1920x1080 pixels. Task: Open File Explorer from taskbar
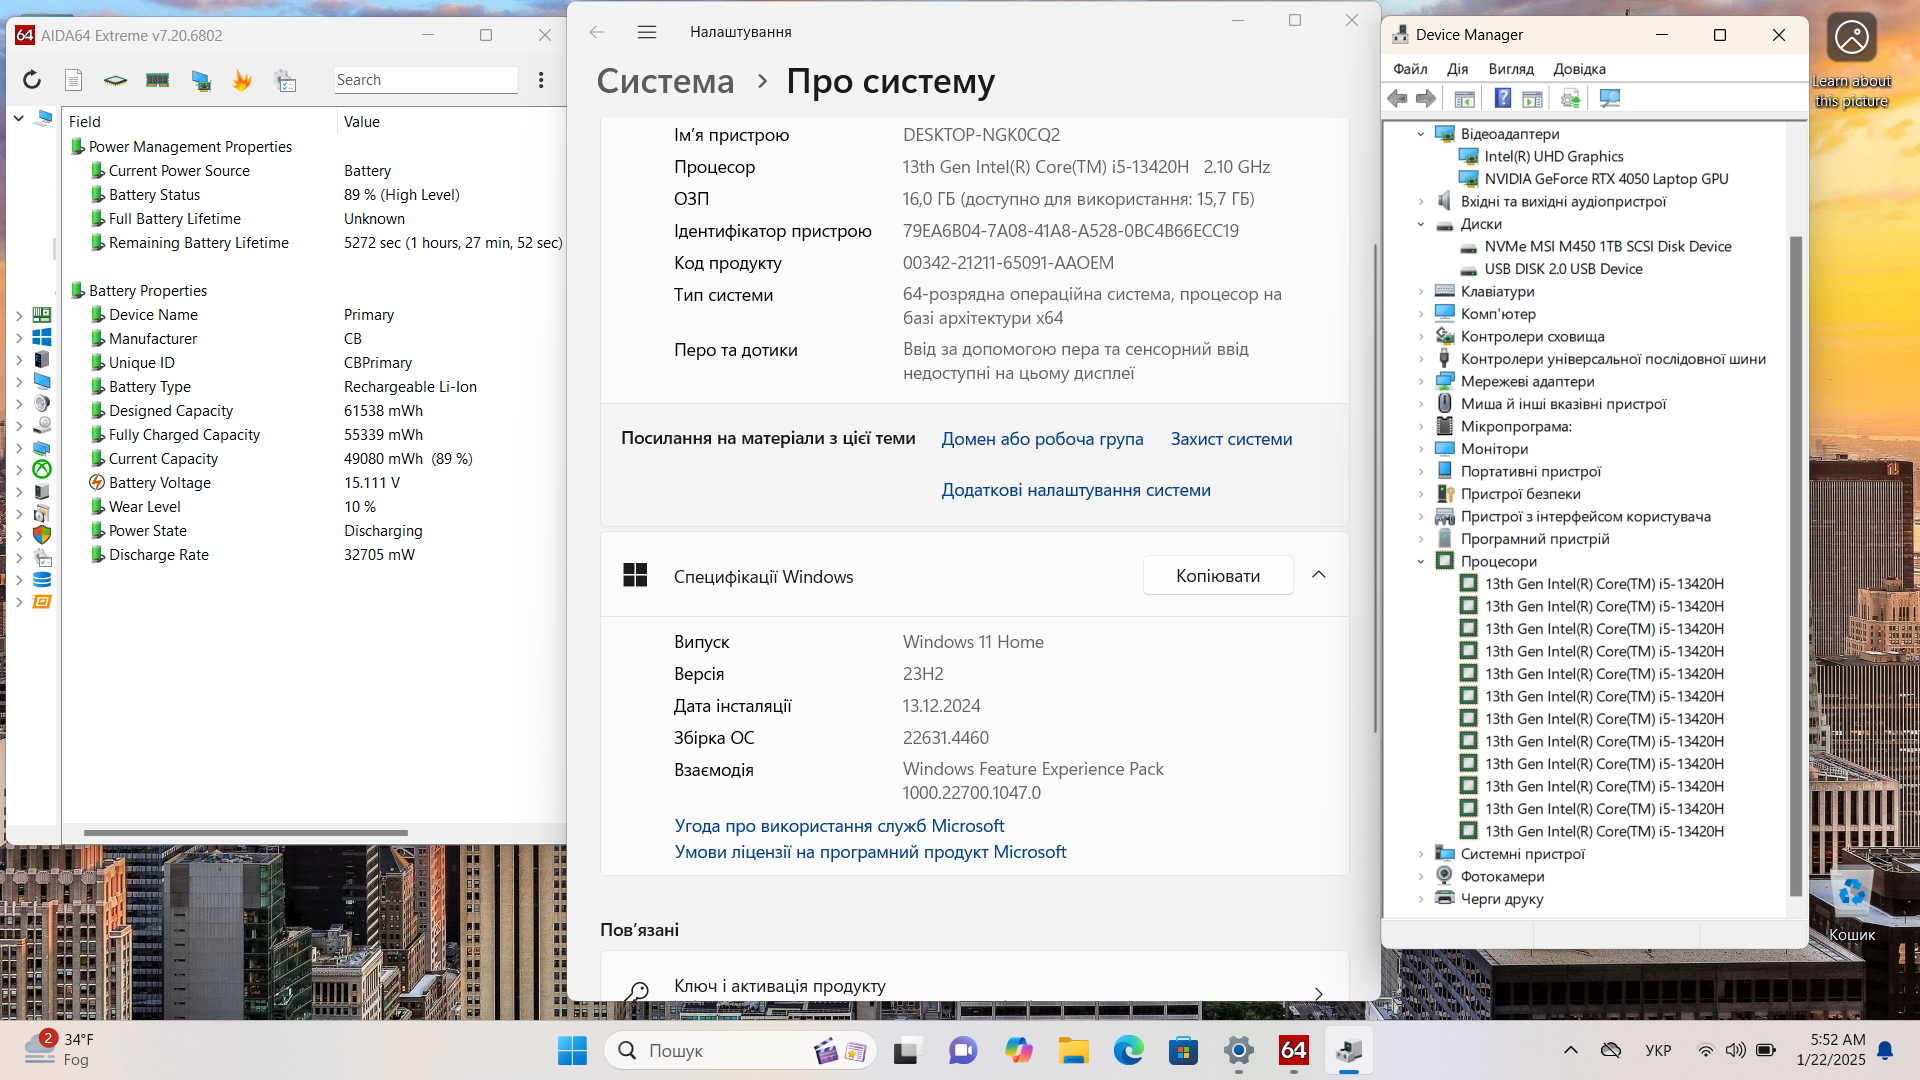click(1074, 1051)
